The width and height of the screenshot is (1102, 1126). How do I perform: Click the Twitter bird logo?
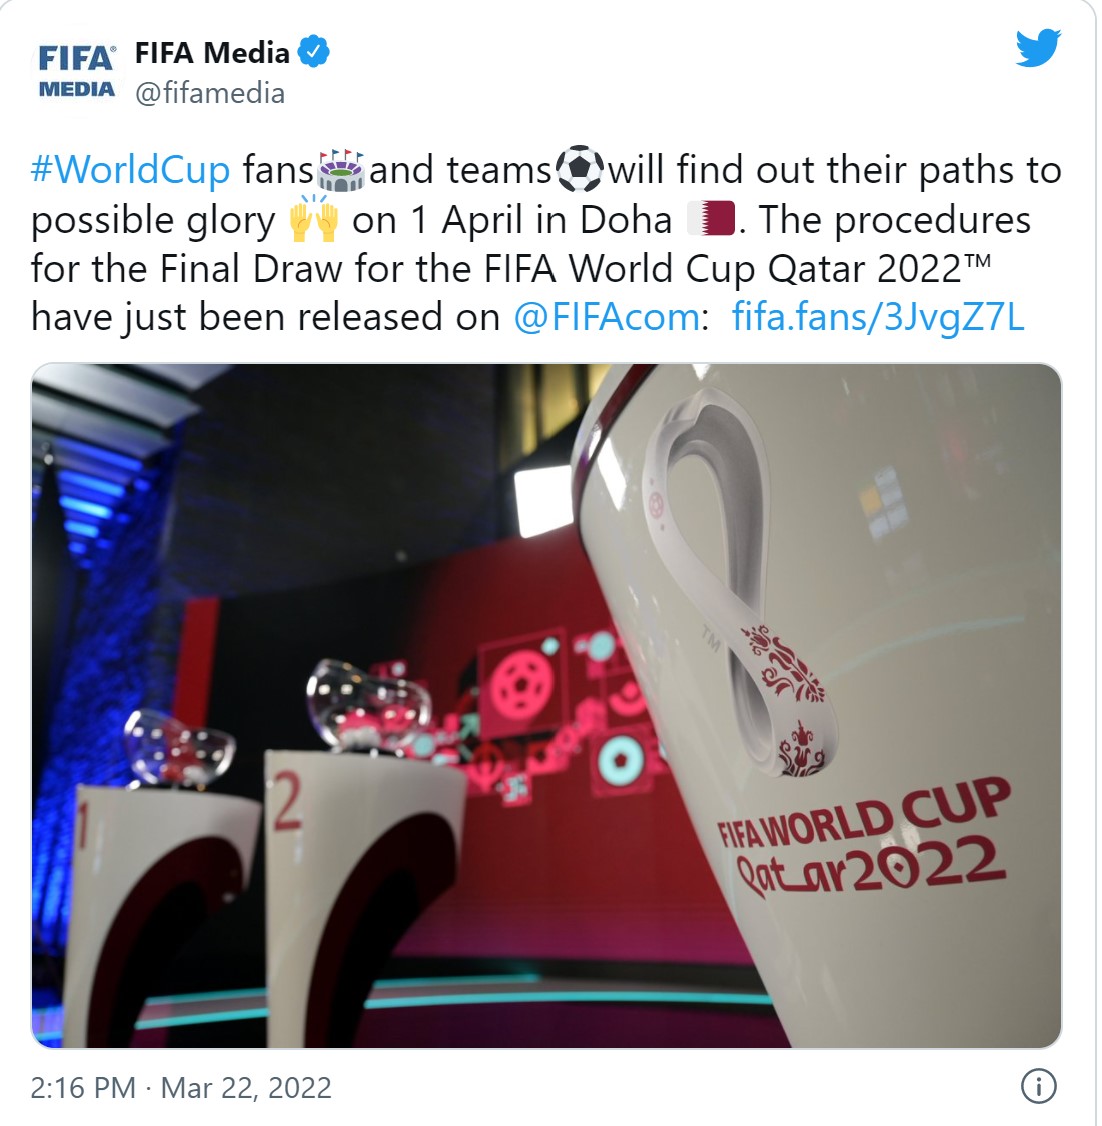(x=1038, y=48)
